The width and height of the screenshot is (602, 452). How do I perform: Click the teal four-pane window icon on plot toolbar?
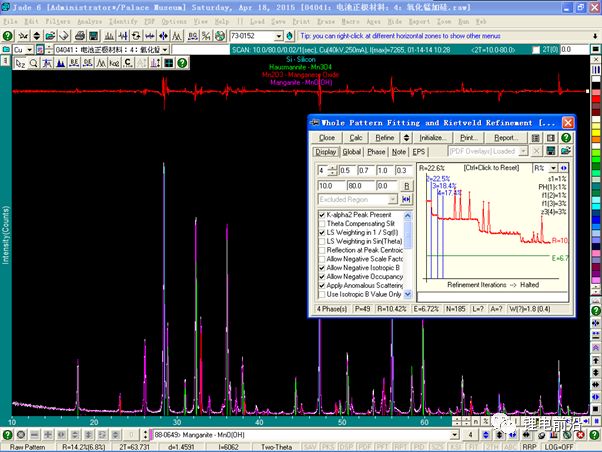[169, 63]
